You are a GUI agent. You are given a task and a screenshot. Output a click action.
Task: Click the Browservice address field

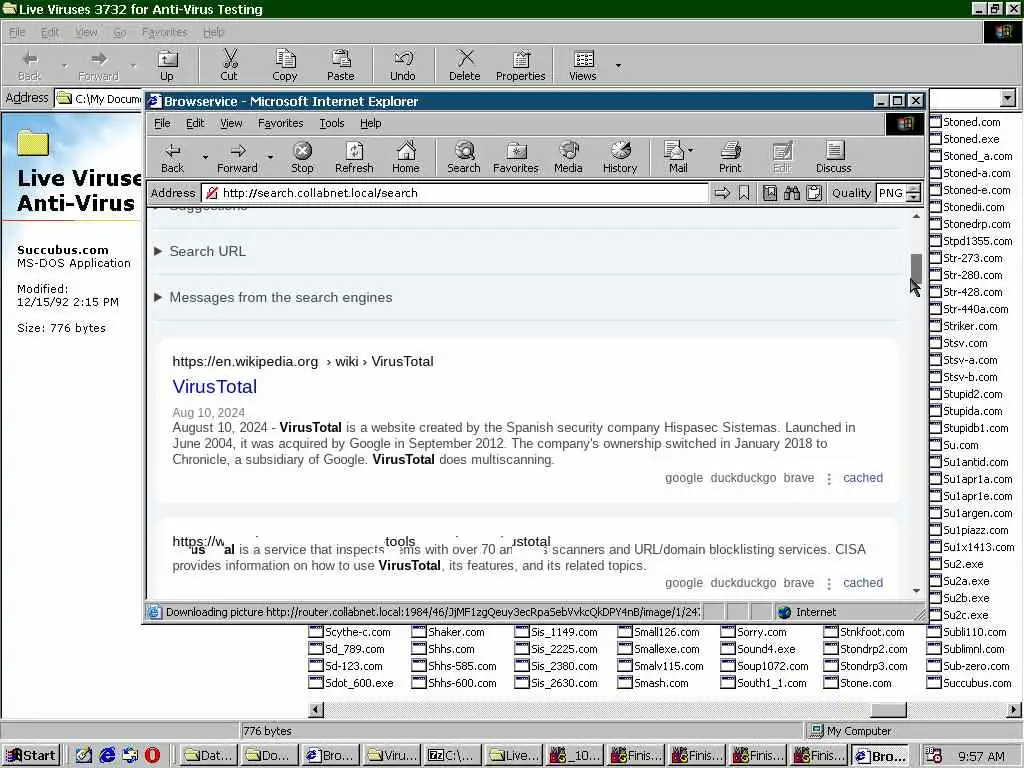point(455,193)
